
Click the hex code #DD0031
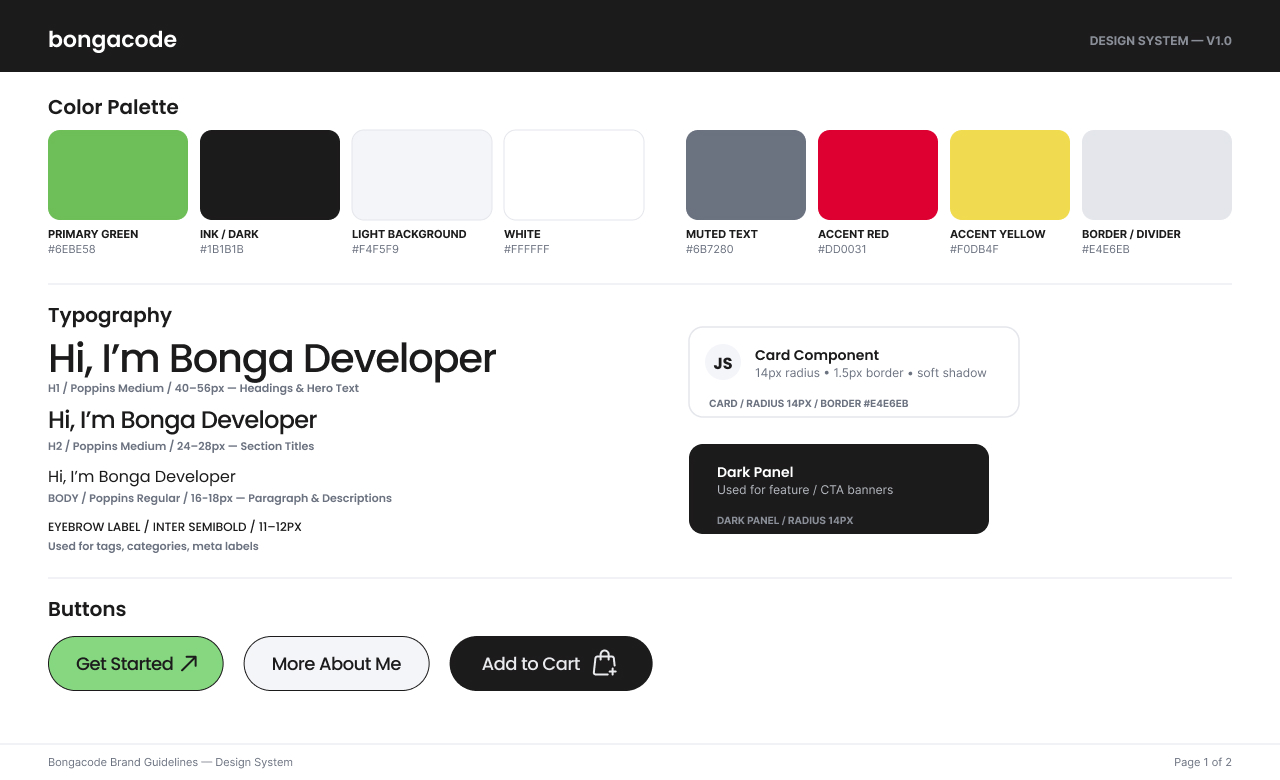click(x=842, y=249)
